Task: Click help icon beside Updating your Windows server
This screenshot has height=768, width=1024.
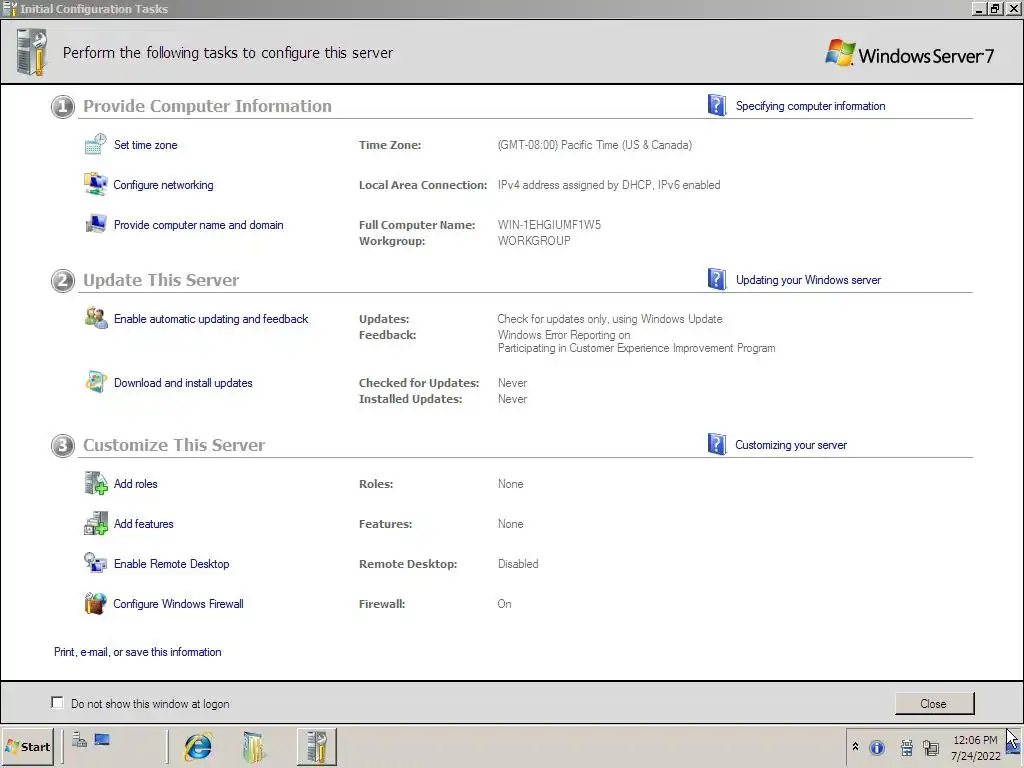Action: [717, 280]
